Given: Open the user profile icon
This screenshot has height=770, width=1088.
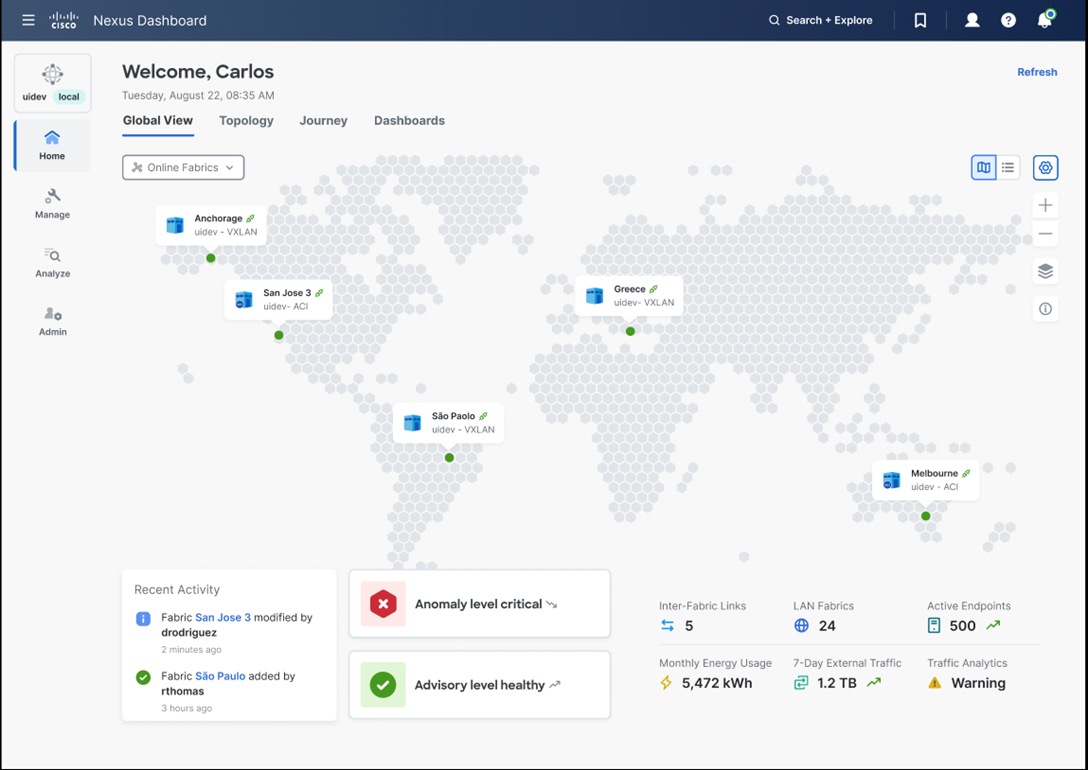Looking at the screenshot, I should 971,19.
